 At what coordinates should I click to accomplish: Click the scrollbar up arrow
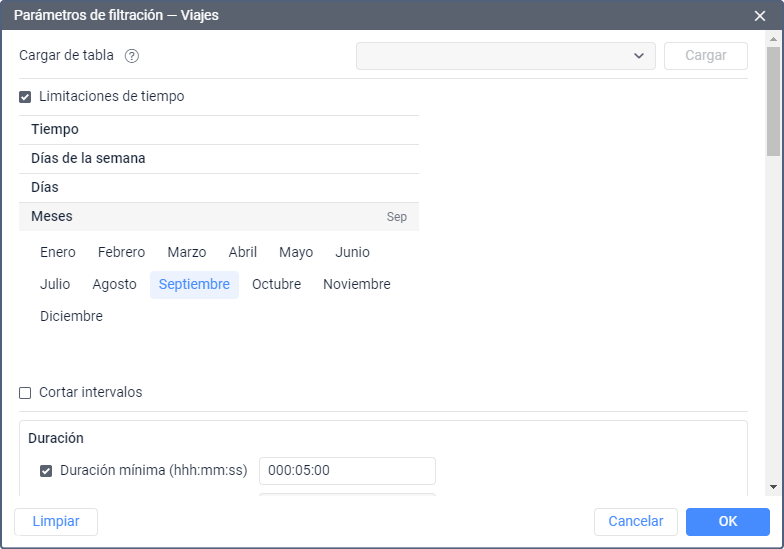pyautogui.click(x=773, y=39)
